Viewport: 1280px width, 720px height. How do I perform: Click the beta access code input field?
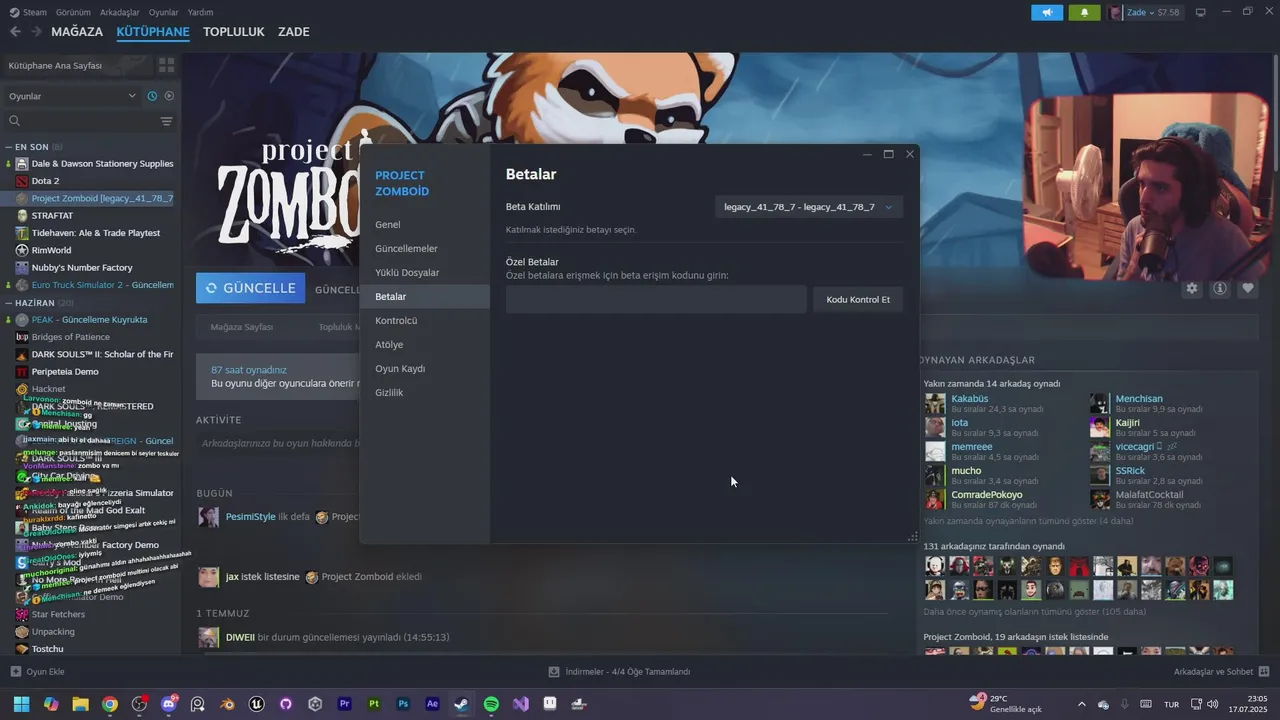tap(656, 299)
